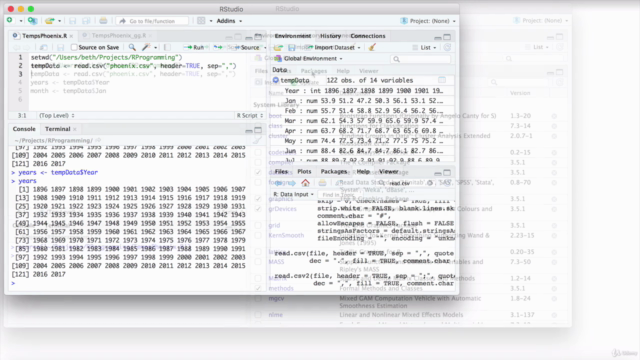Switch to the Terminal tab
The height and width of the screenshot is (360, 640).
tap(58, 129)
